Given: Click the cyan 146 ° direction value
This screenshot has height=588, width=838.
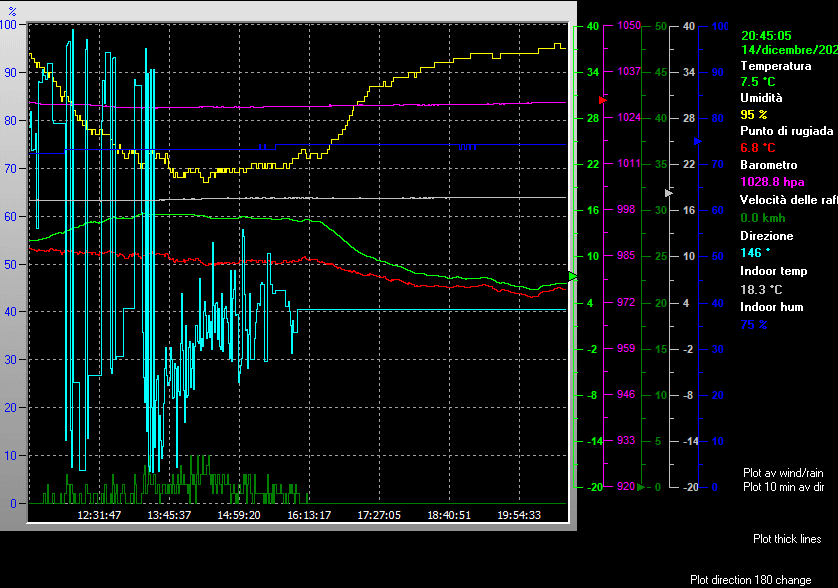Looking at the screenshot, I should pyautogui.click(x=757, y=253).
